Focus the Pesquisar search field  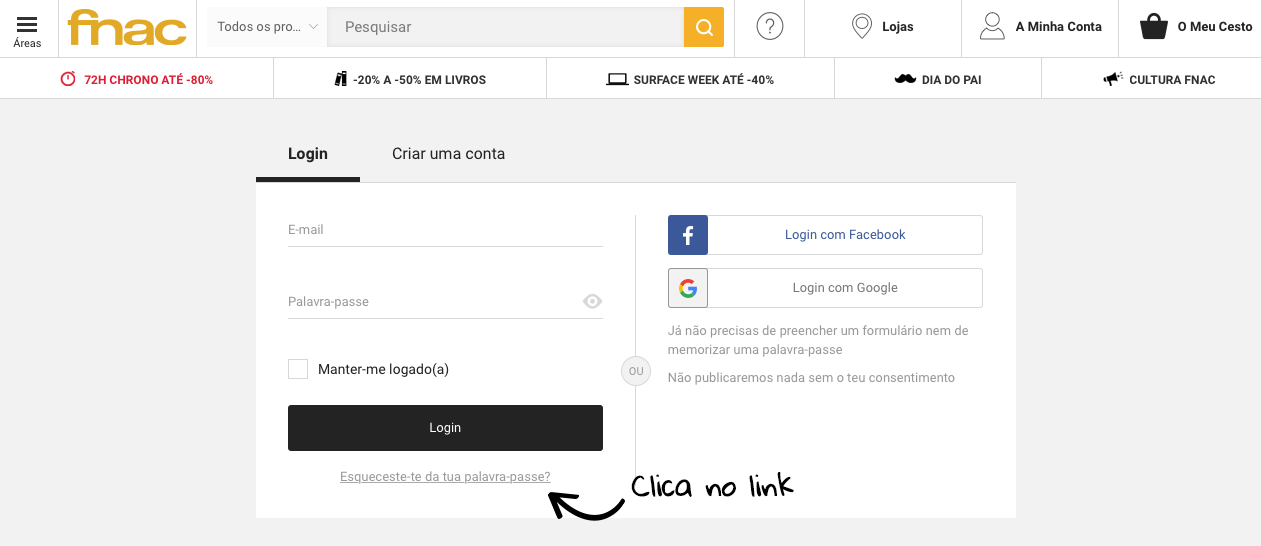pos(505,27)
